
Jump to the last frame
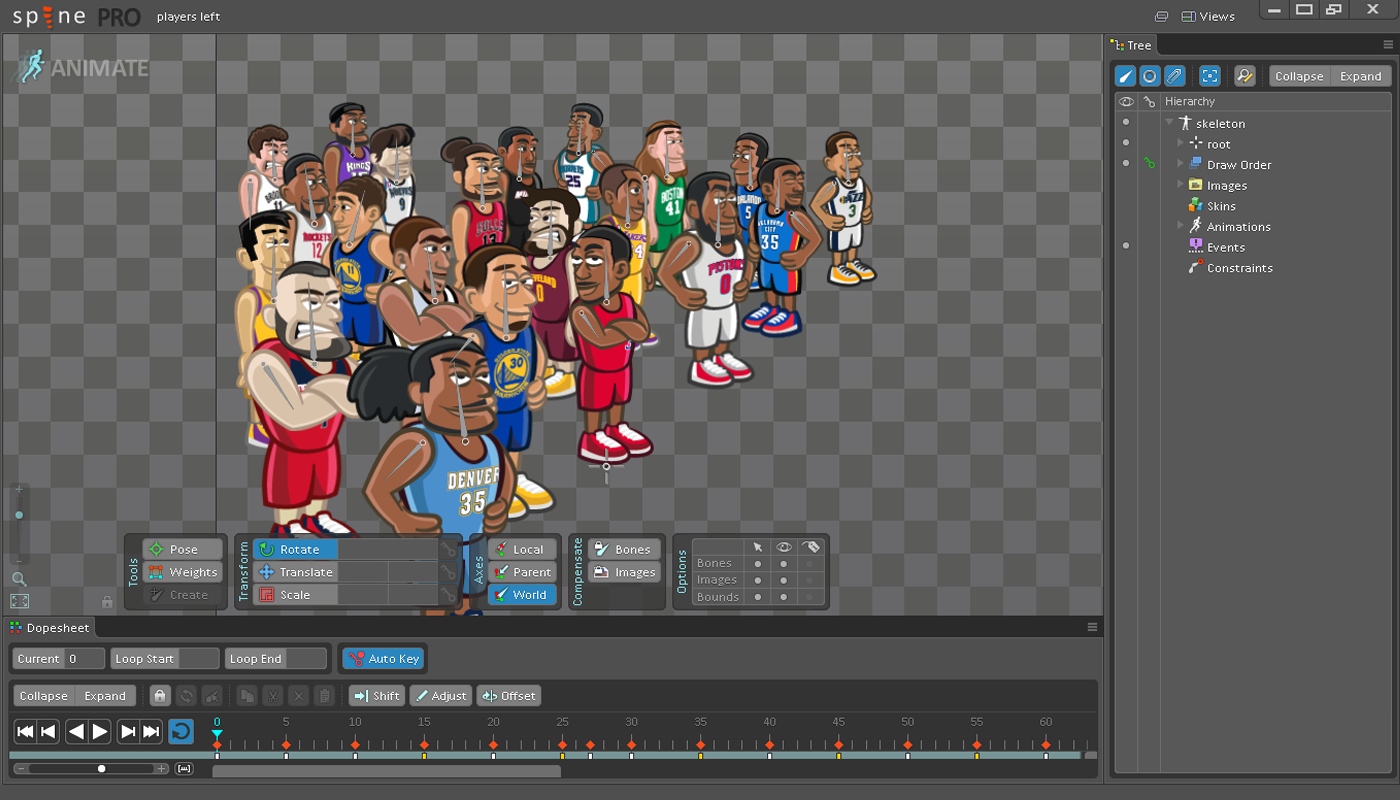[x=151, y=732]
